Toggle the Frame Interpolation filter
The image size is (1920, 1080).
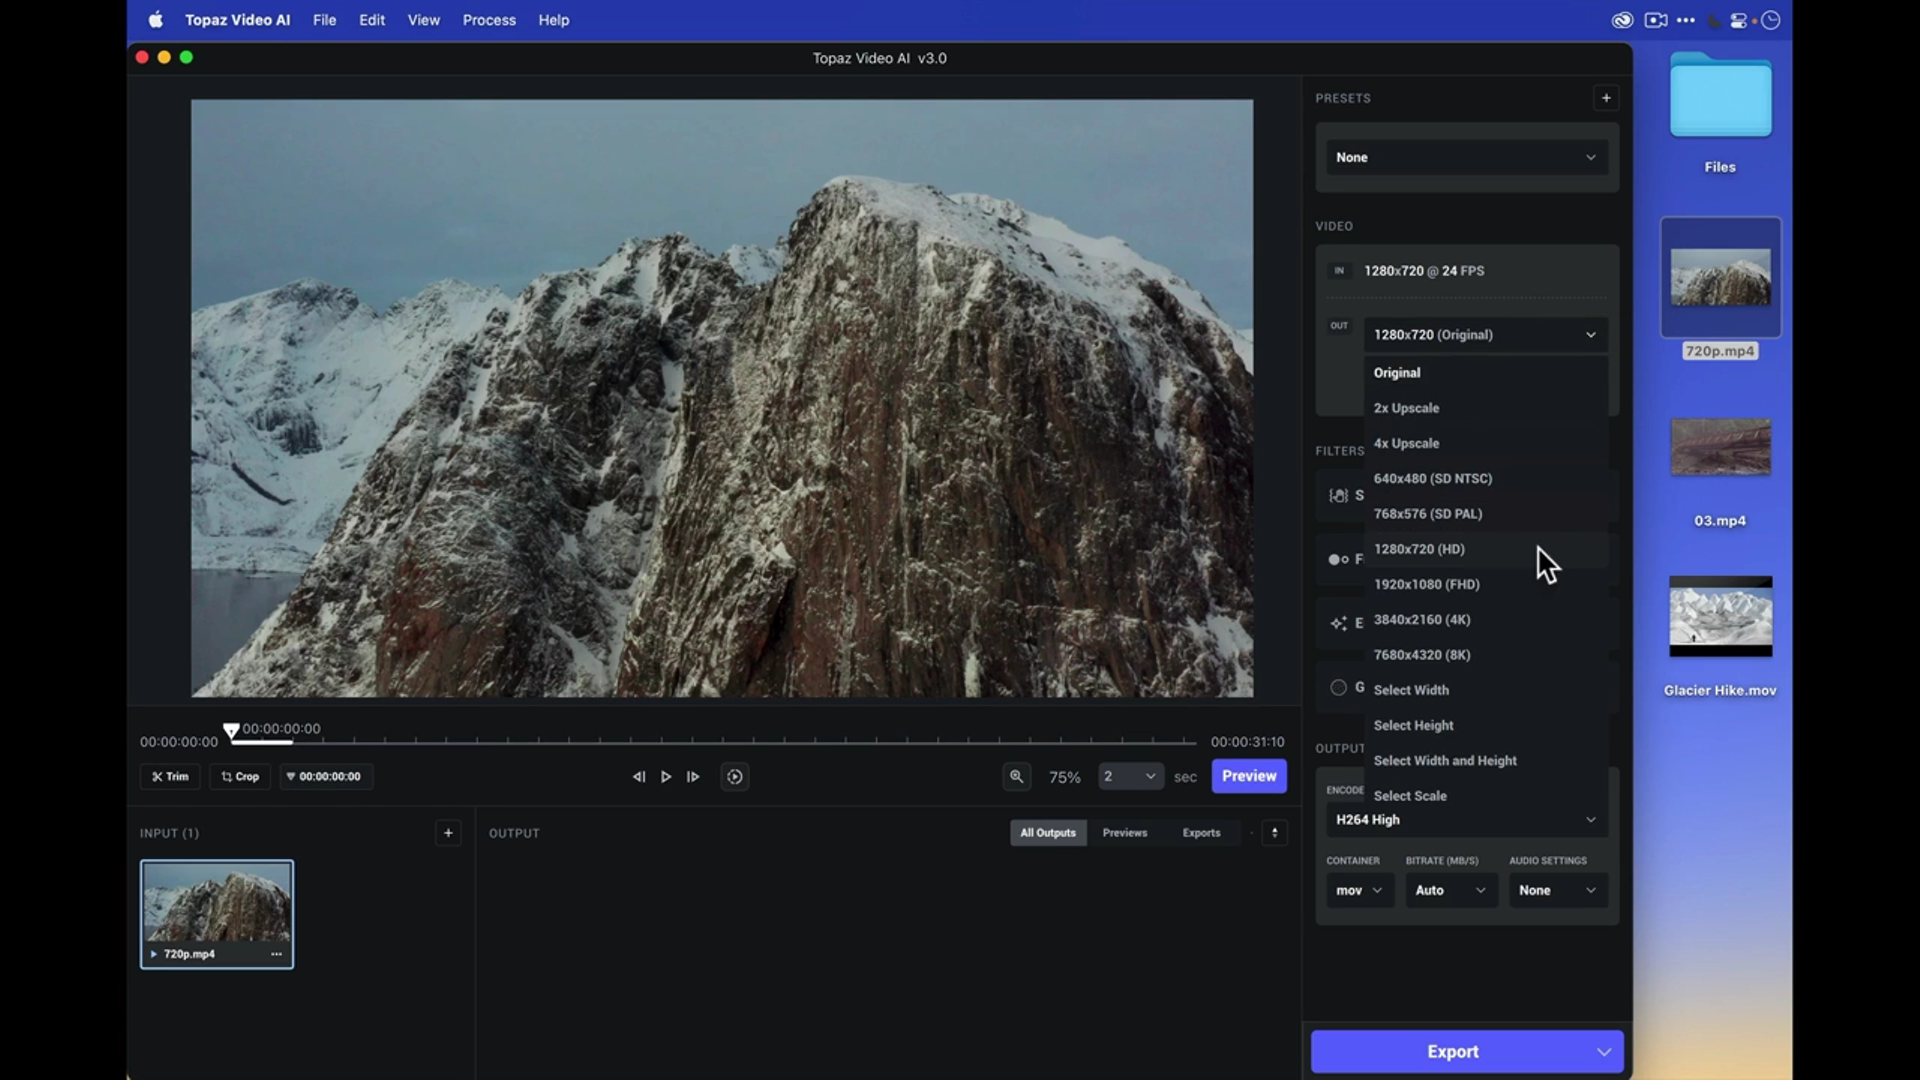[1338, 559]
